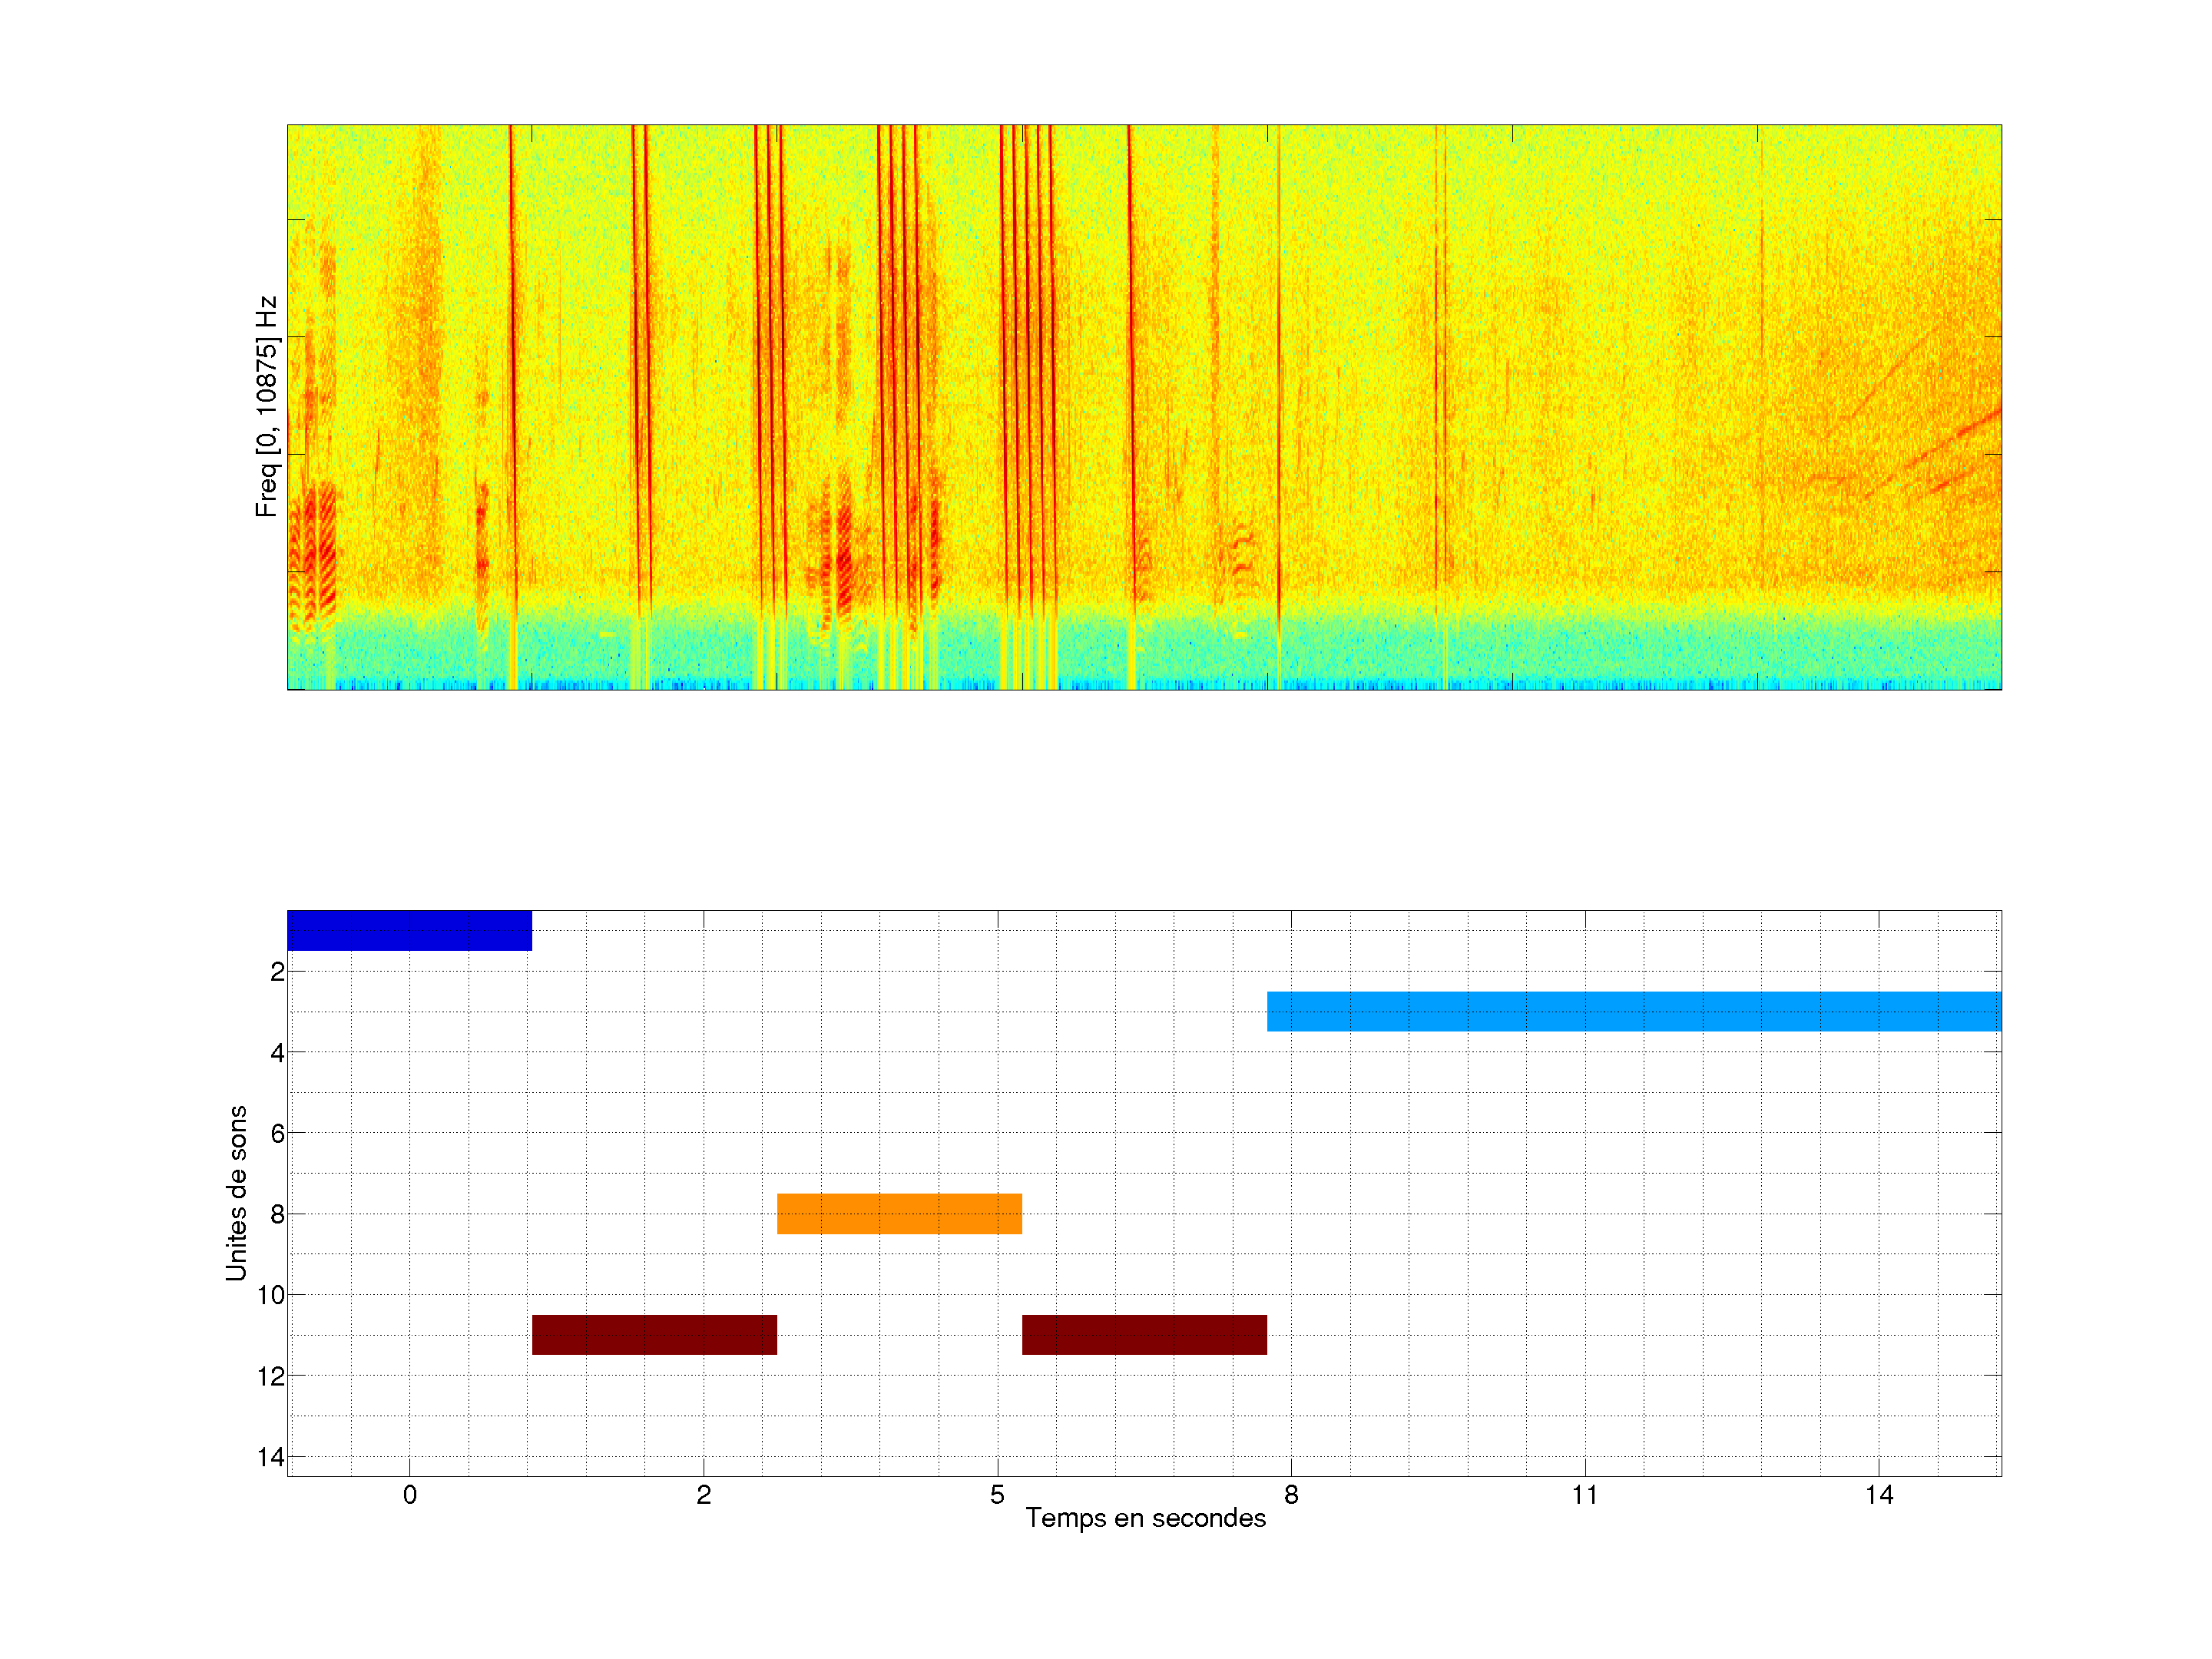The image size is (2212, 1659).
Task: Click y-axis tick label 12
Action: [x=271, y=1376]
